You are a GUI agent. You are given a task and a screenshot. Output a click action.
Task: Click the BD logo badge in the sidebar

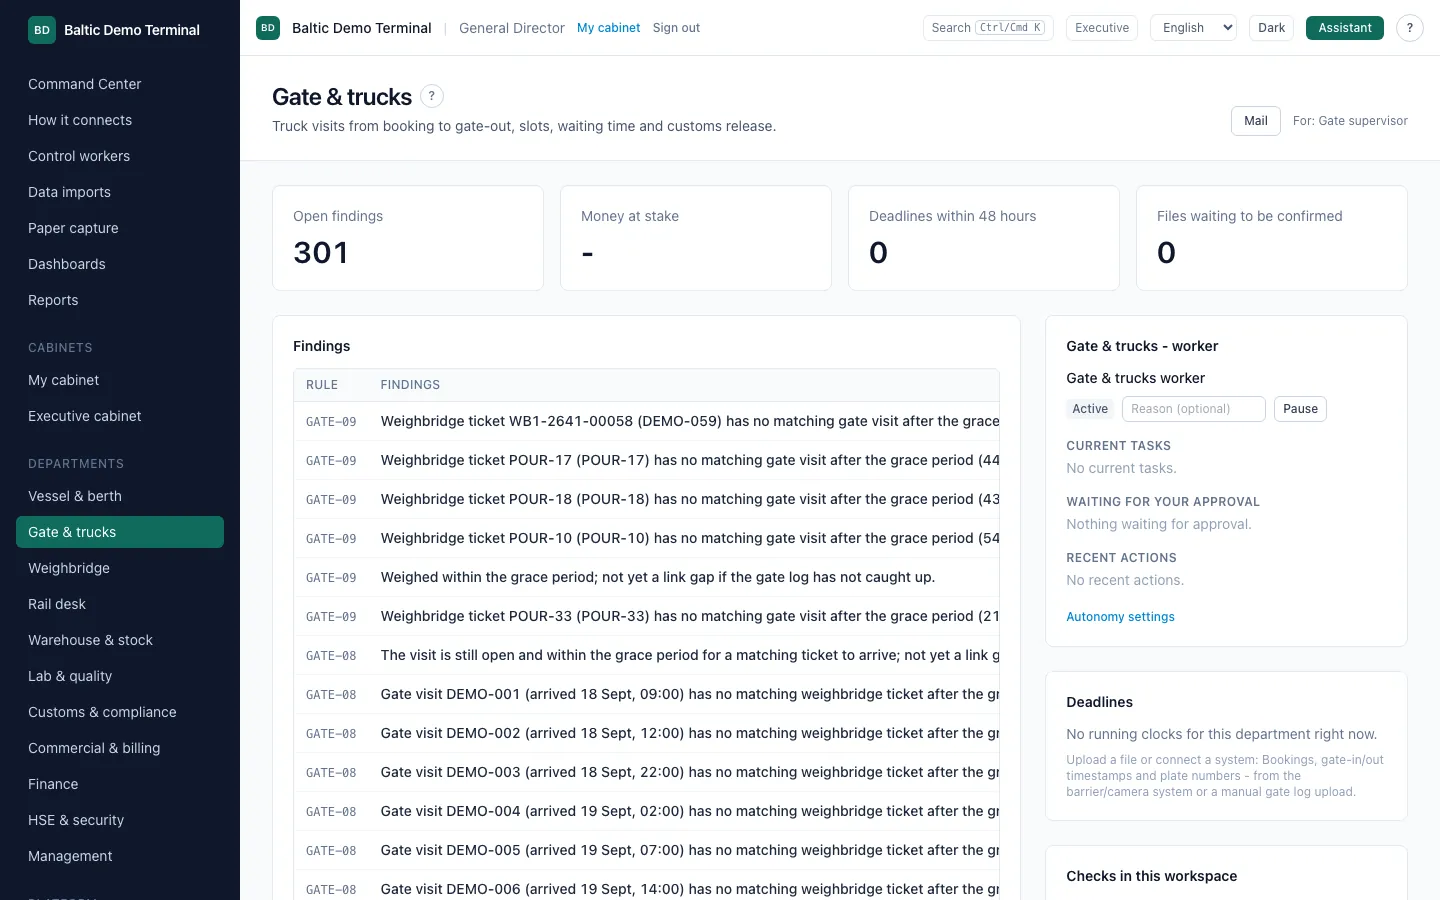pos(42,30)
